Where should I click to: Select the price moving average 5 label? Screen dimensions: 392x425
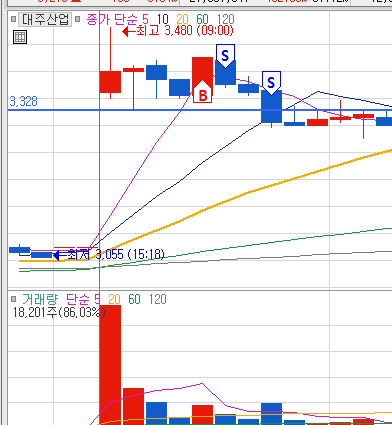pos(145,19)
